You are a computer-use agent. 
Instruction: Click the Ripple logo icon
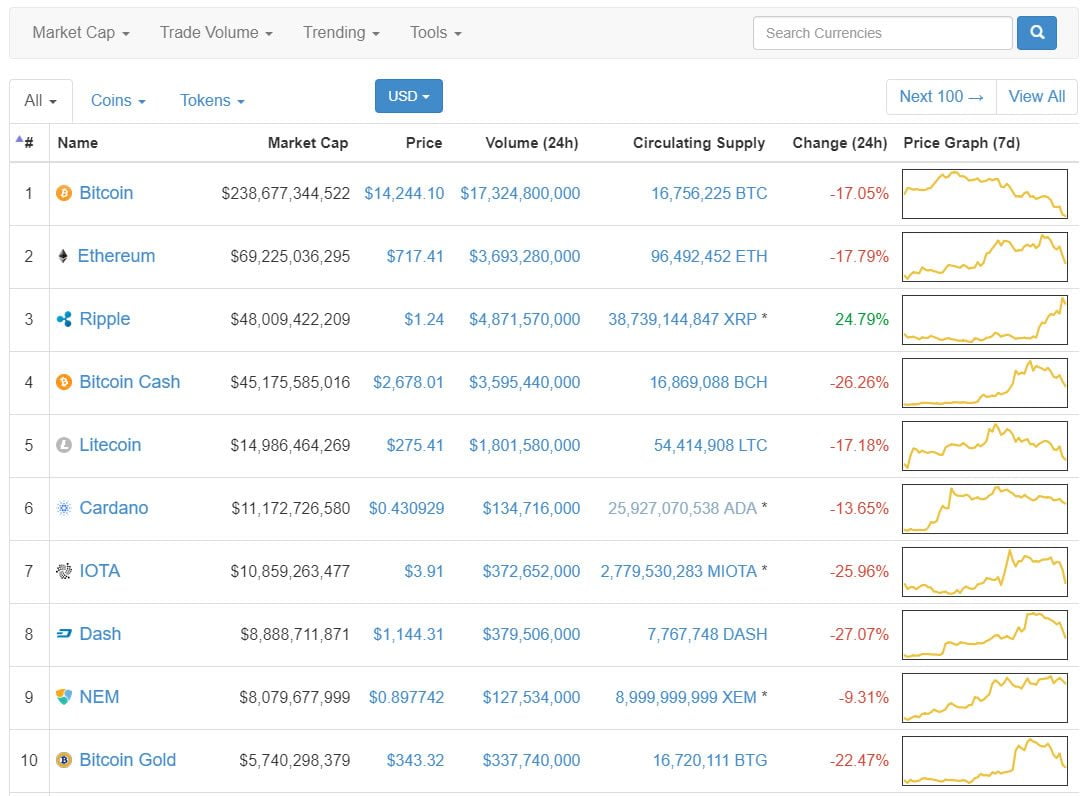(64, 320)
